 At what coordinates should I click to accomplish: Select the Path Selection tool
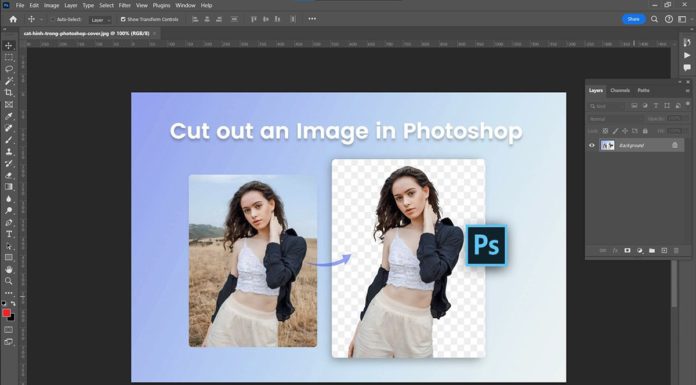point(8,246)
